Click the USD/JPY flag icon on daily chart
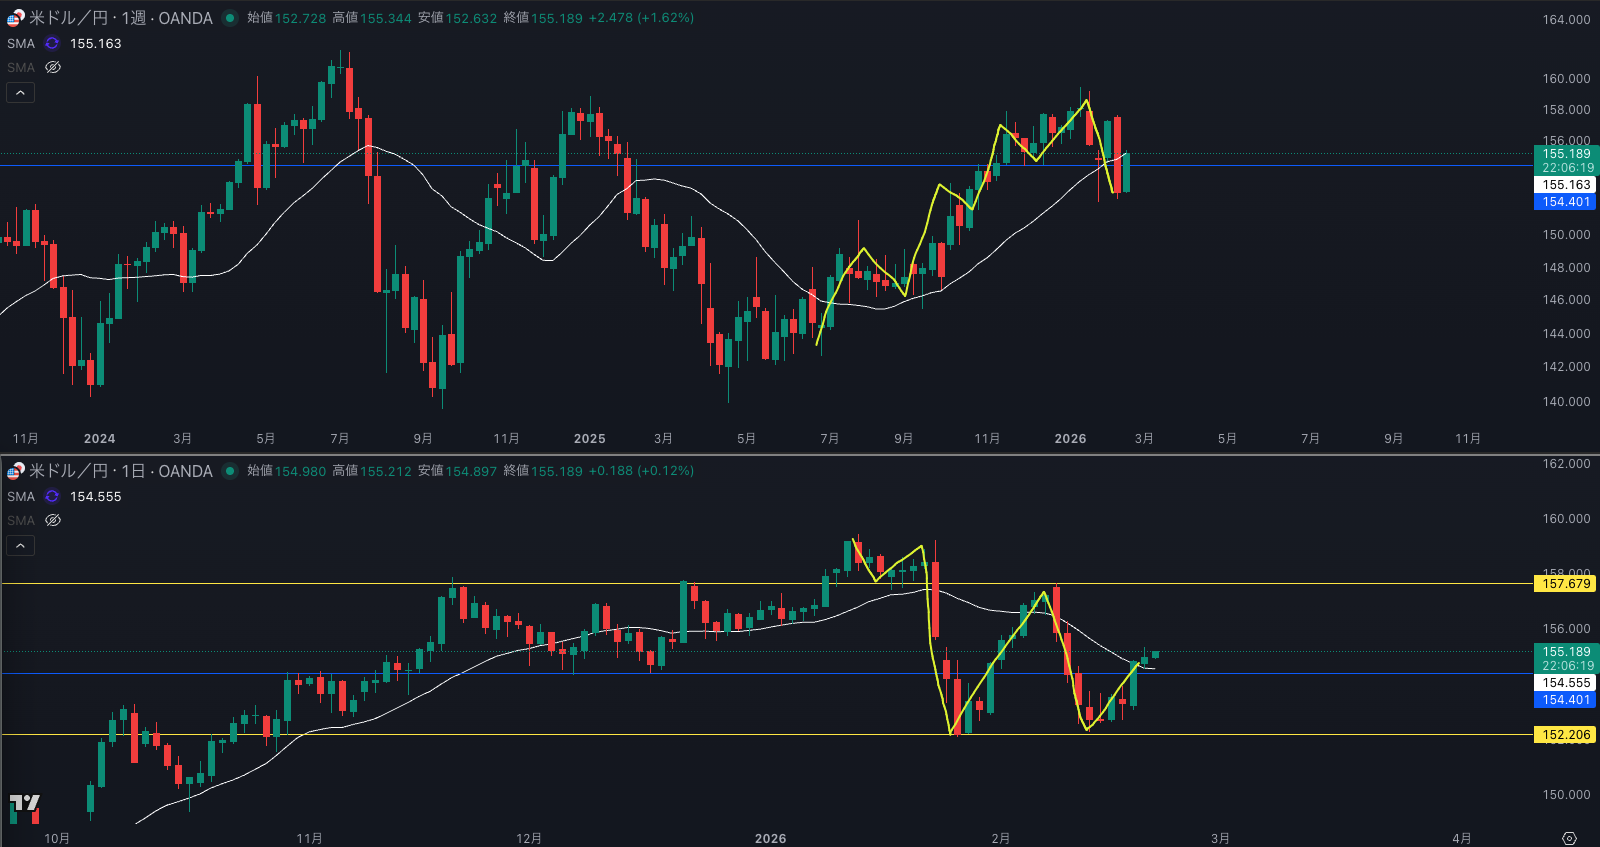The width and height of the screenshot is (1600, 847). [15, 471]
